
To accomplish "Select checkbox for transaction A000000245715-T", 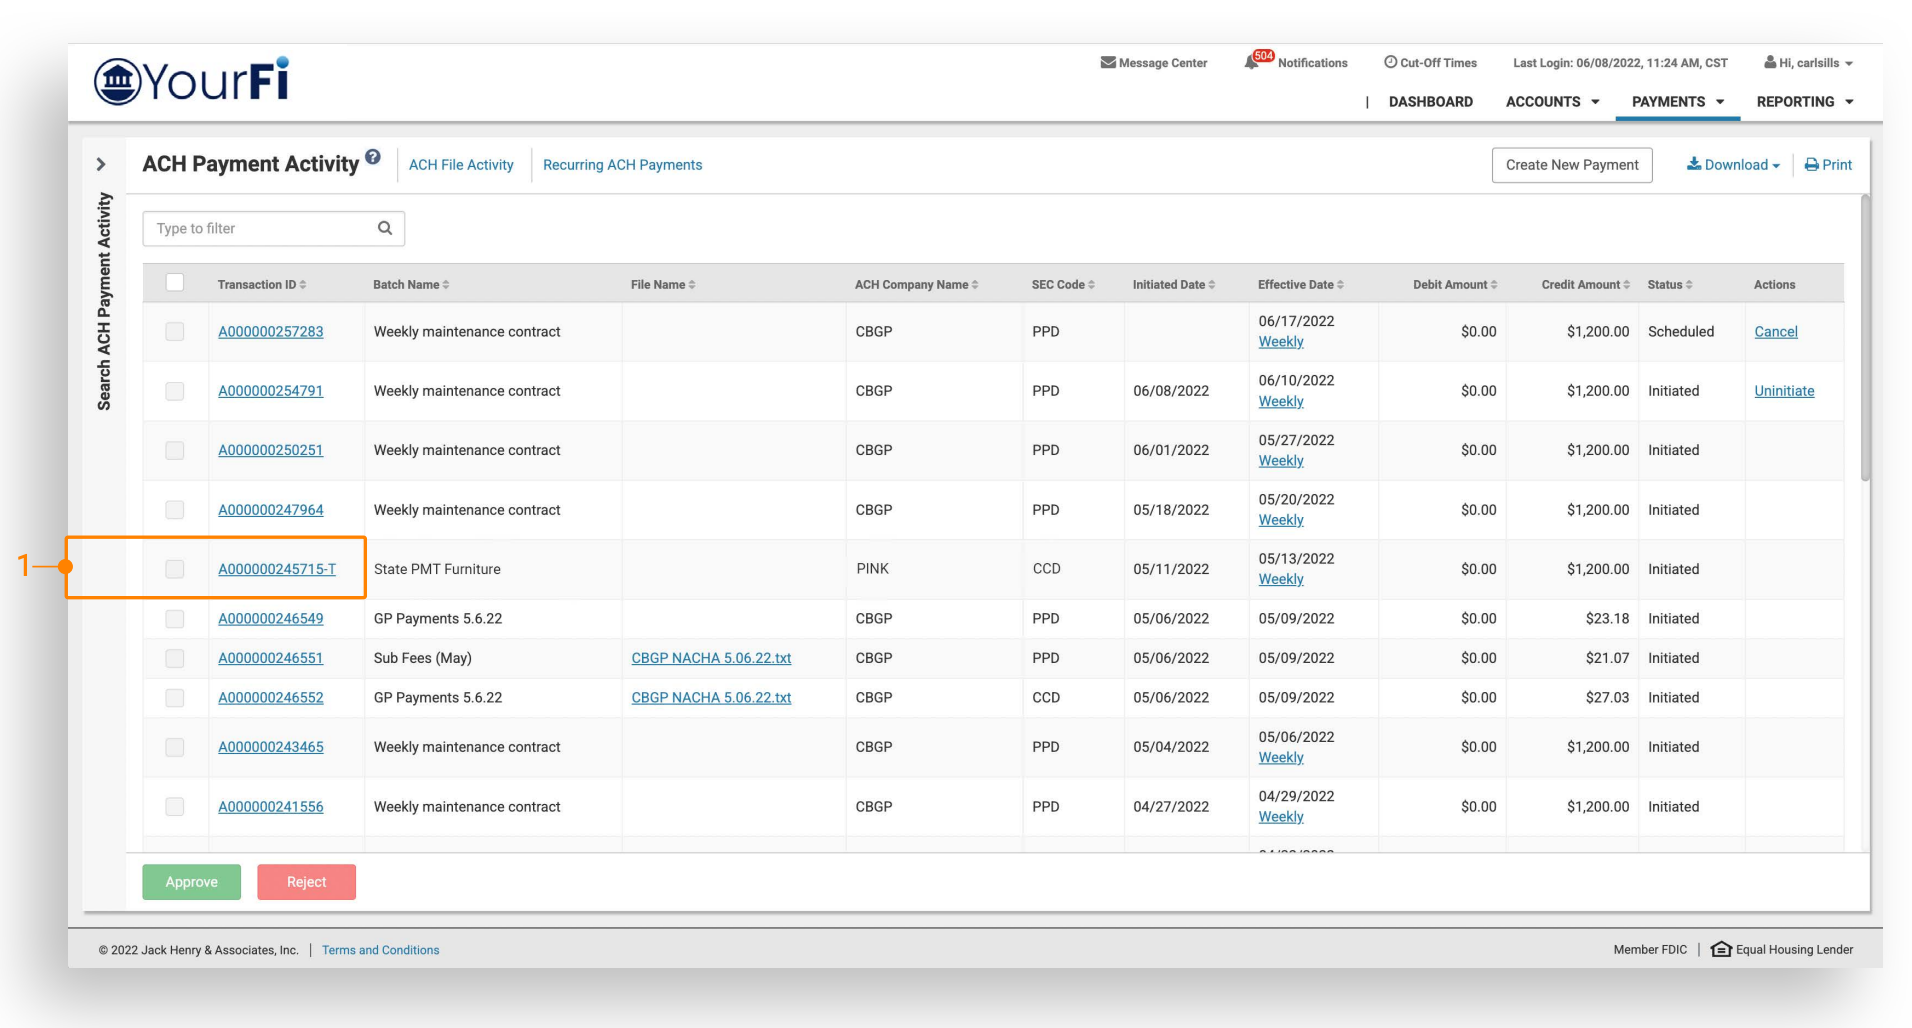I will click(x=175, y=569).
